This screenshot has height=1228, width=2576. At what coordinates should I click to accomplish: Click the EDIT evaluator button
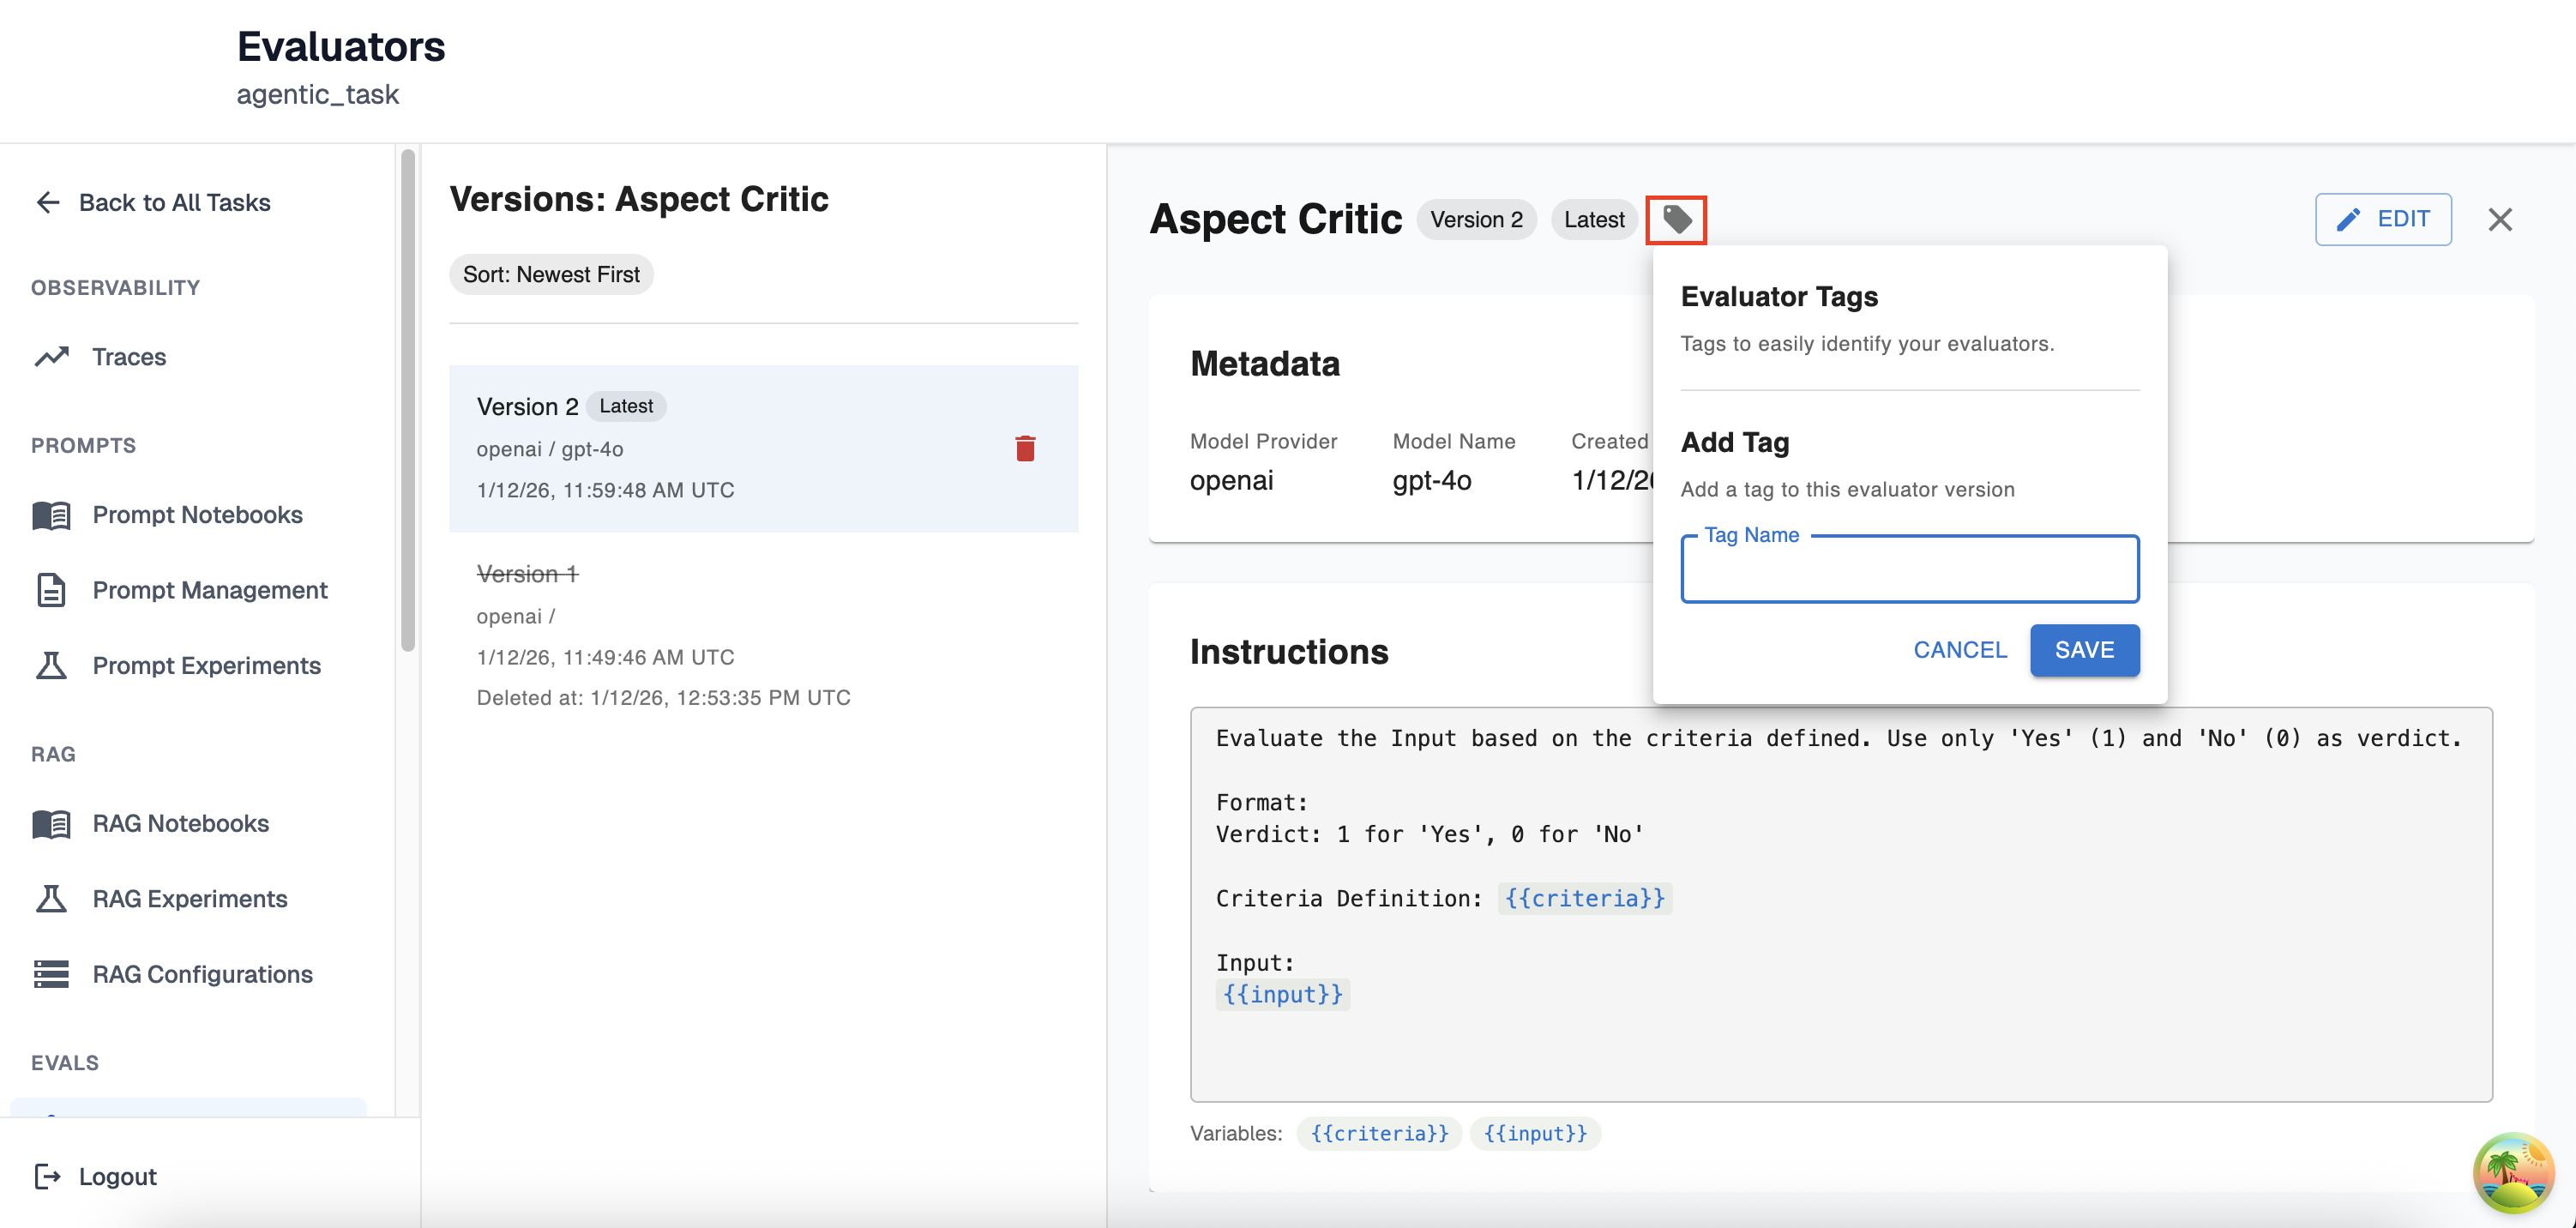click(x=2382, y=219)
